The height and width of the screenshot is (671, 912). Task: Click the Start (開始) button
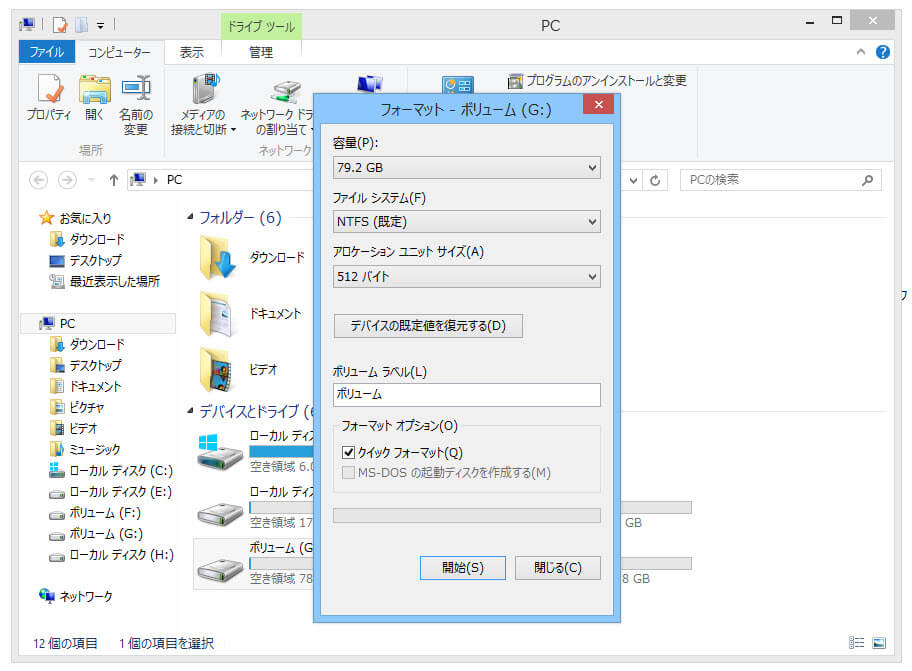tap(463, 568)
